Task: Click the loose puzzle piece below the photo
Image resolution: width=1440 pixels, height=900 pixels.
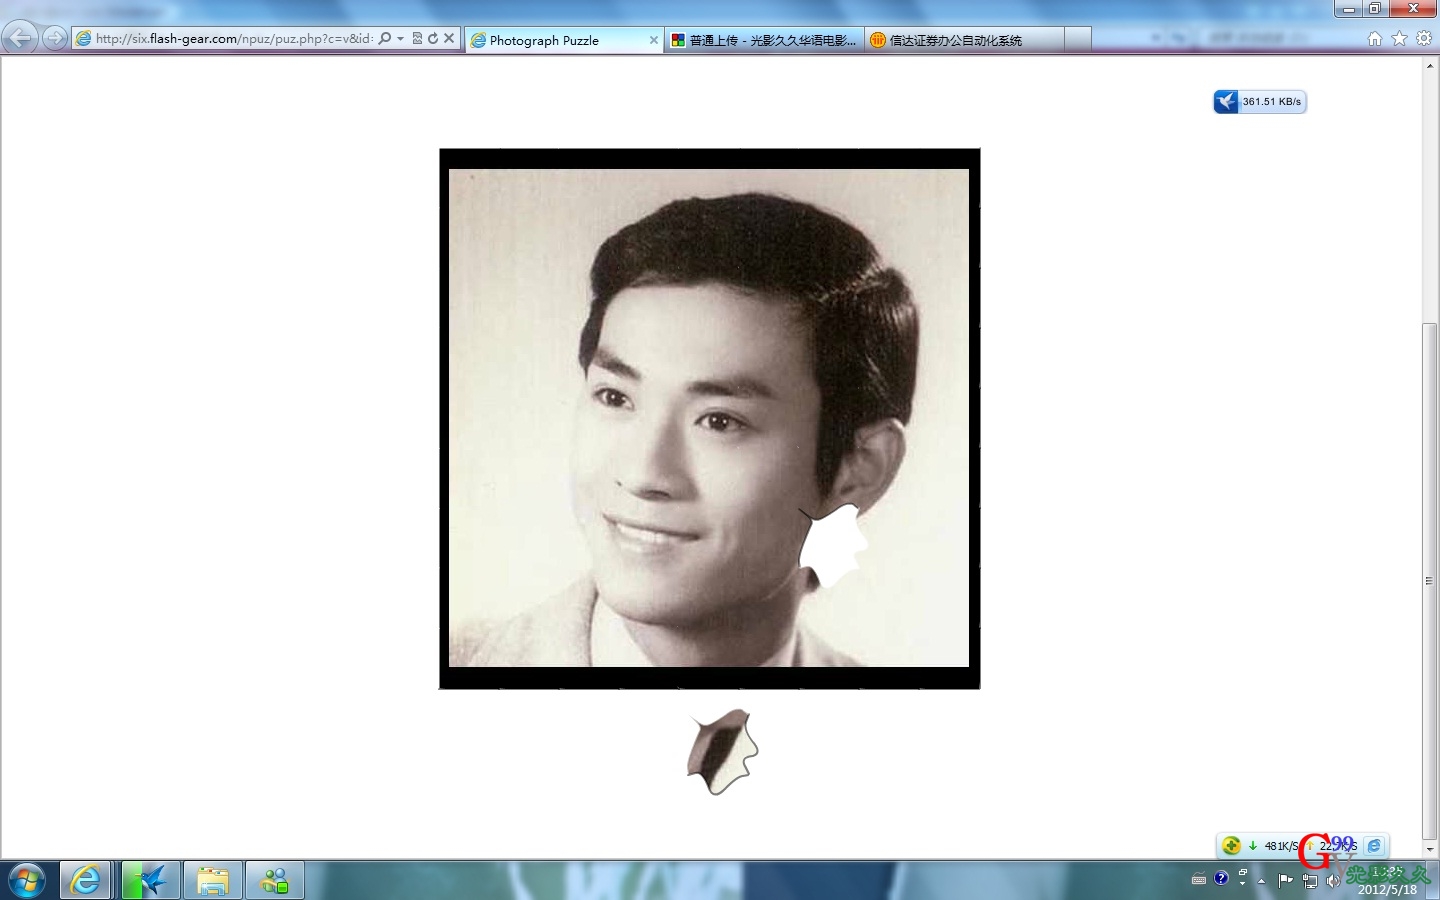Action: [722, 752]
